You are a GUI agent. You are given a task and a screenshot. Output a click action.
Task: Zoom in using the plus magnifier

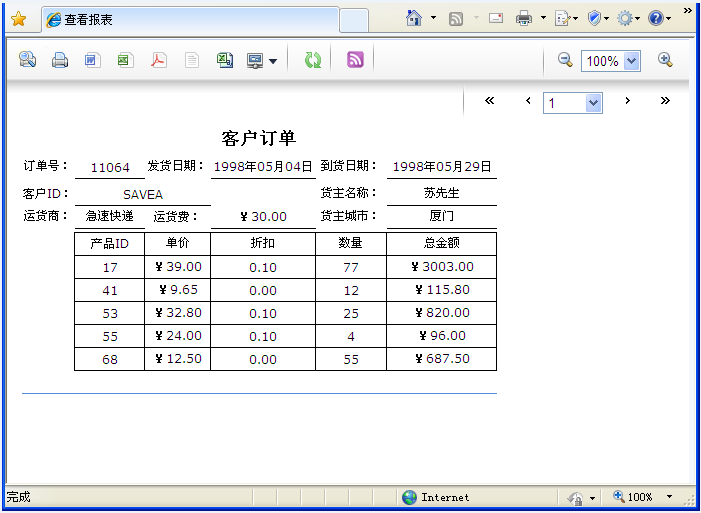pos(665,59)
